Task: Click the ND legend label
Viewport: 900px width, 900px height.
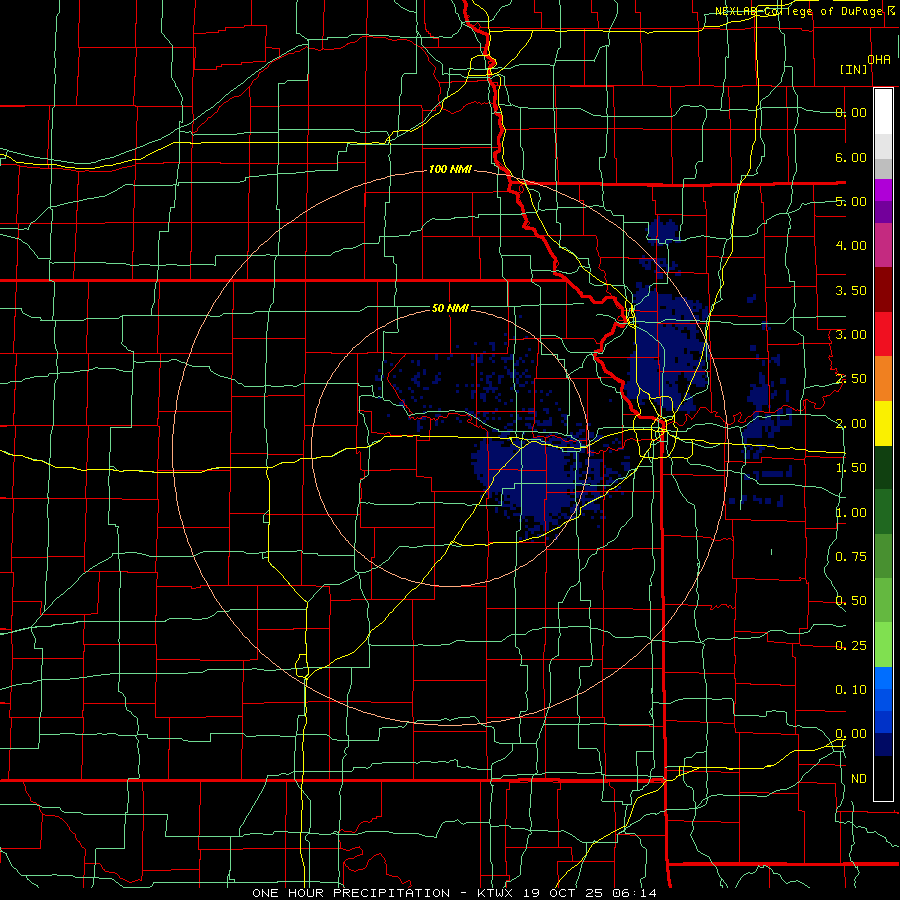Action: (859, 779)
